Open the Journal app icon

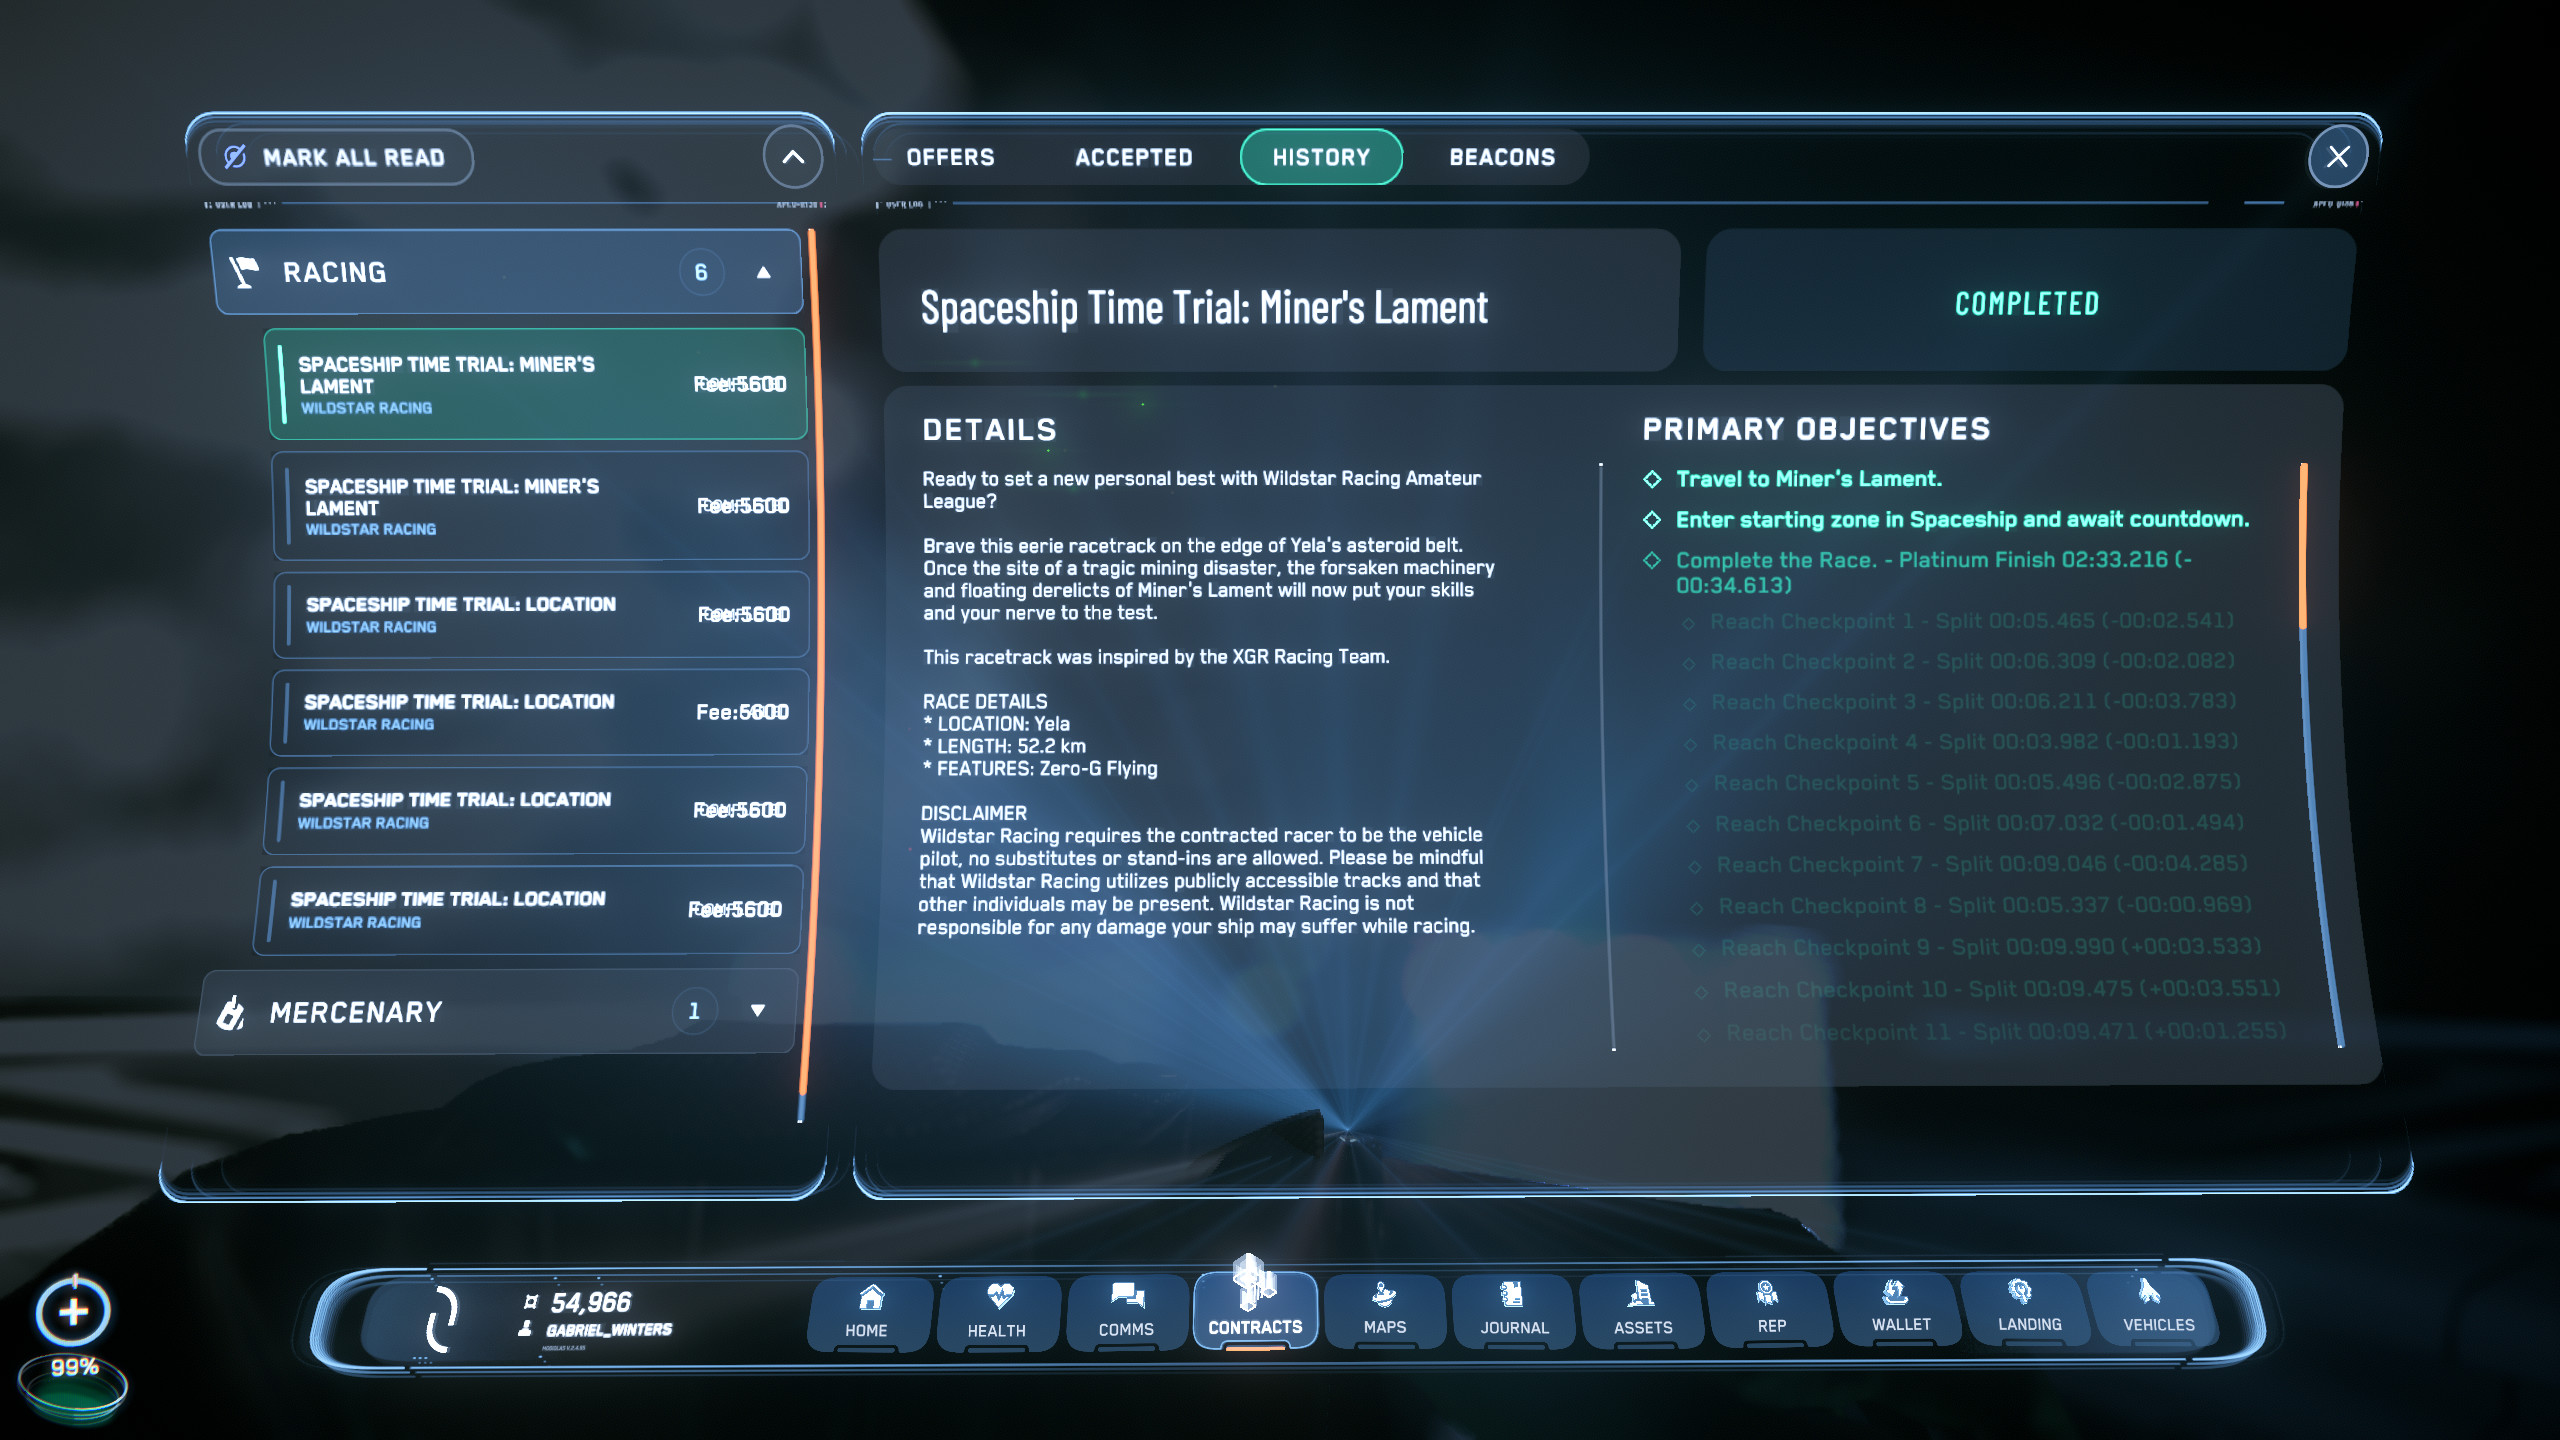(1514, 1310)
